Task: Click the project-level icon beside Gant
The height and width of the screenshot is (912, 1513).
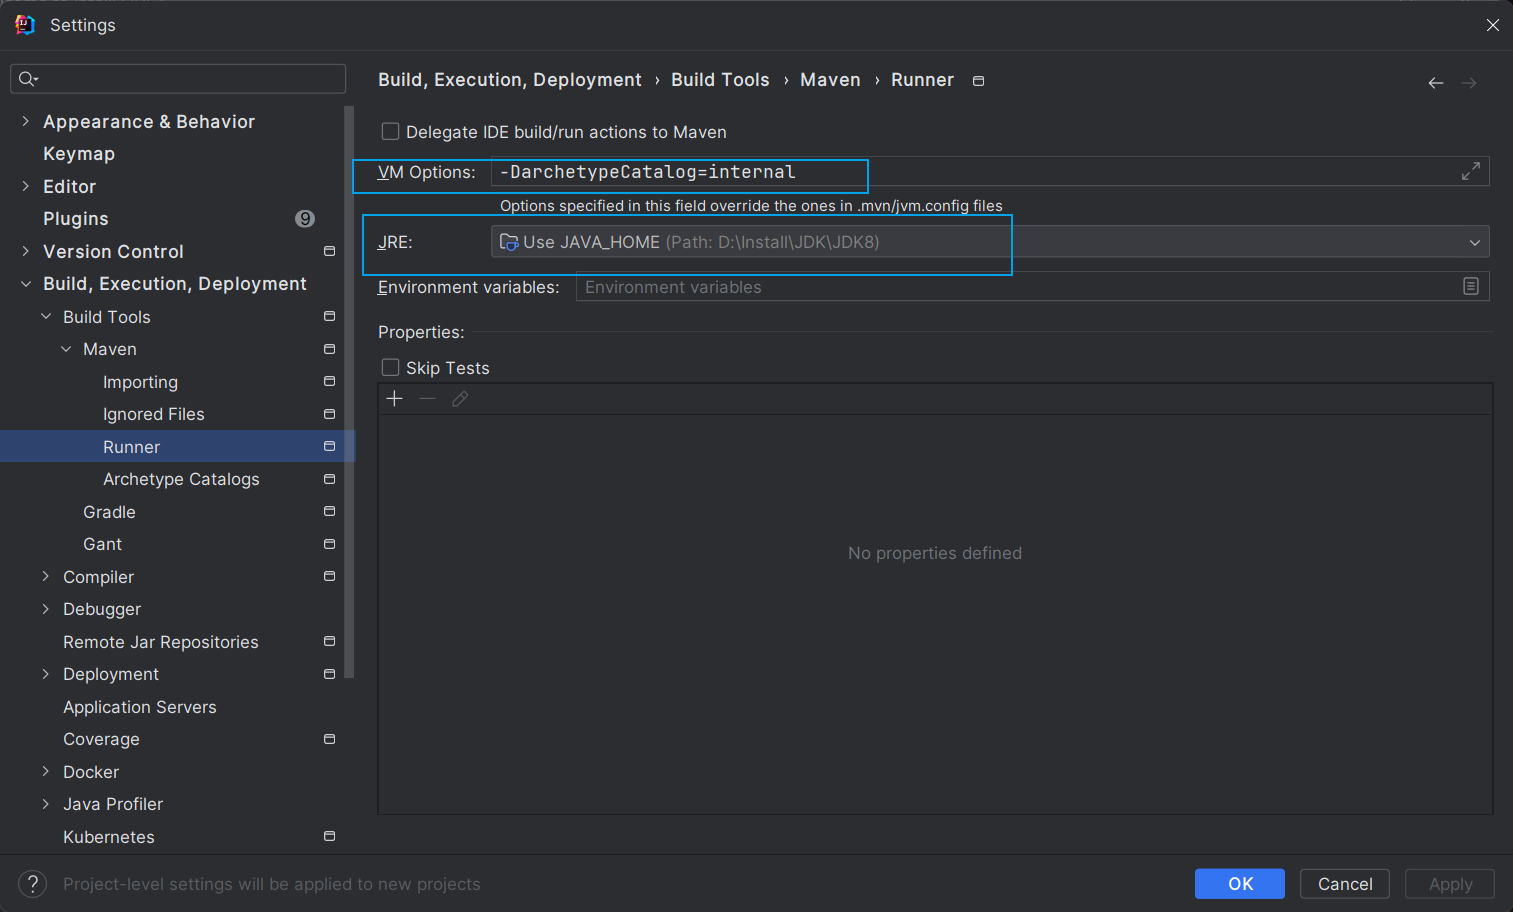Action: [x=329, y=544]
